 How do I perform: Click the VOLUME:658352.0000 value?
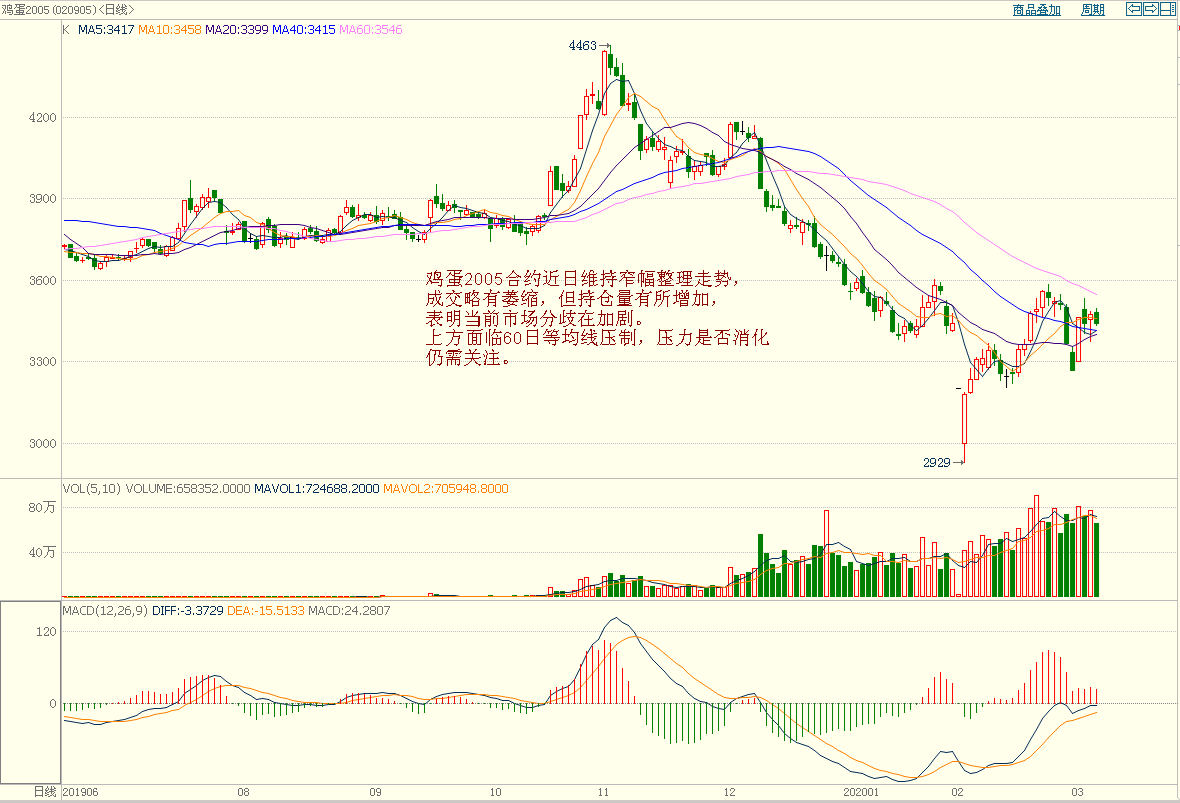tap(187, 488)
